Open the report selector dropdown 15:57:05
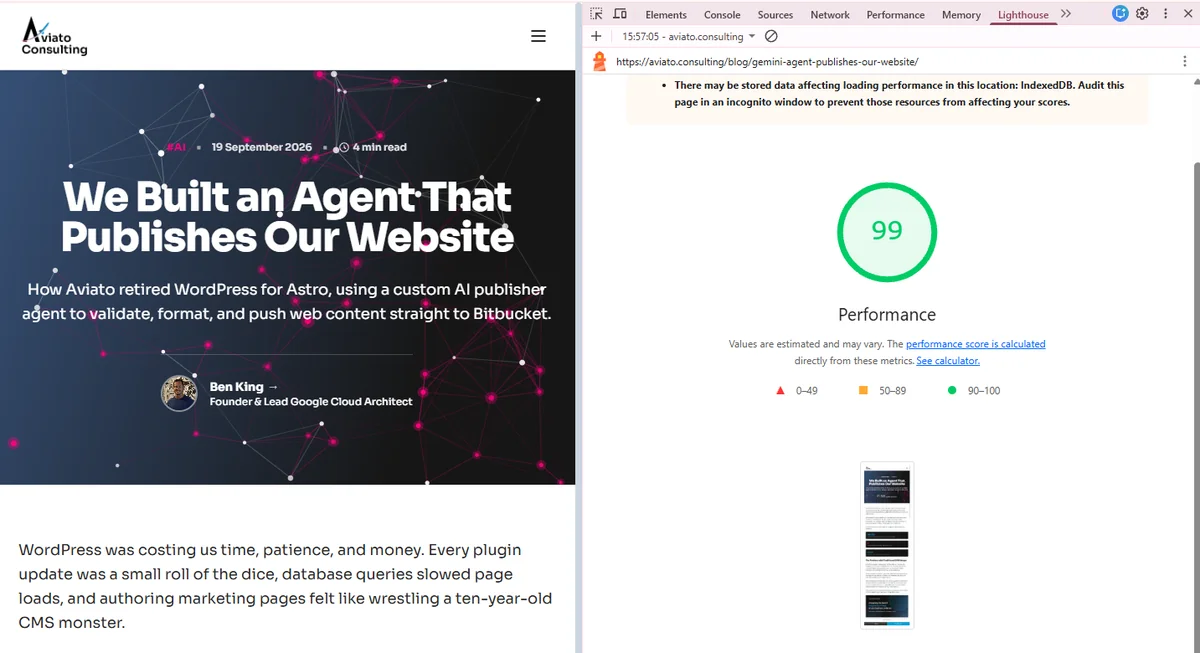This screenshot has width=1200, height=653. point(689,36)
